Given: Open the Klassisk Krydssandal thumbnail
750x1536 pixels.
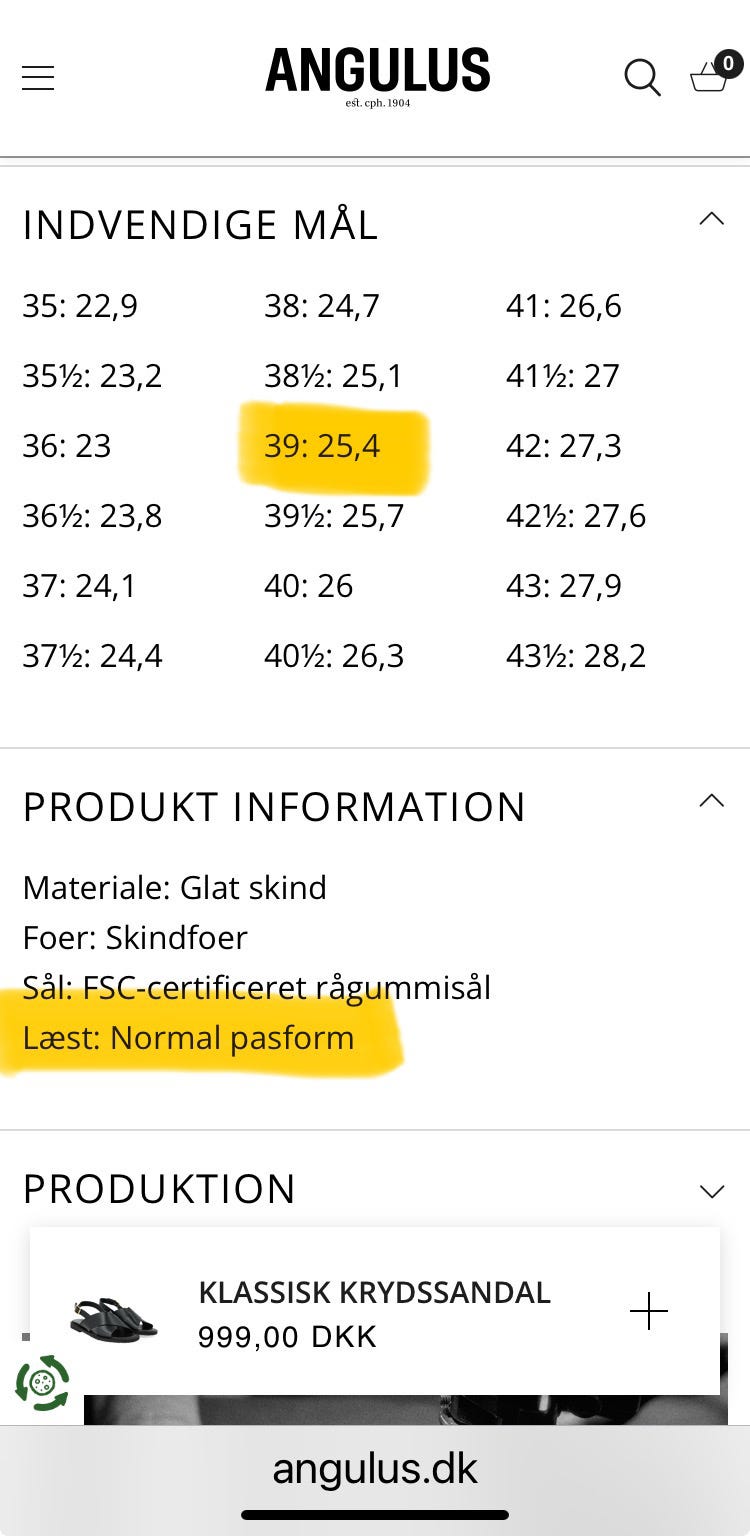Looking at the screenshot, I should pos(114,1313).
